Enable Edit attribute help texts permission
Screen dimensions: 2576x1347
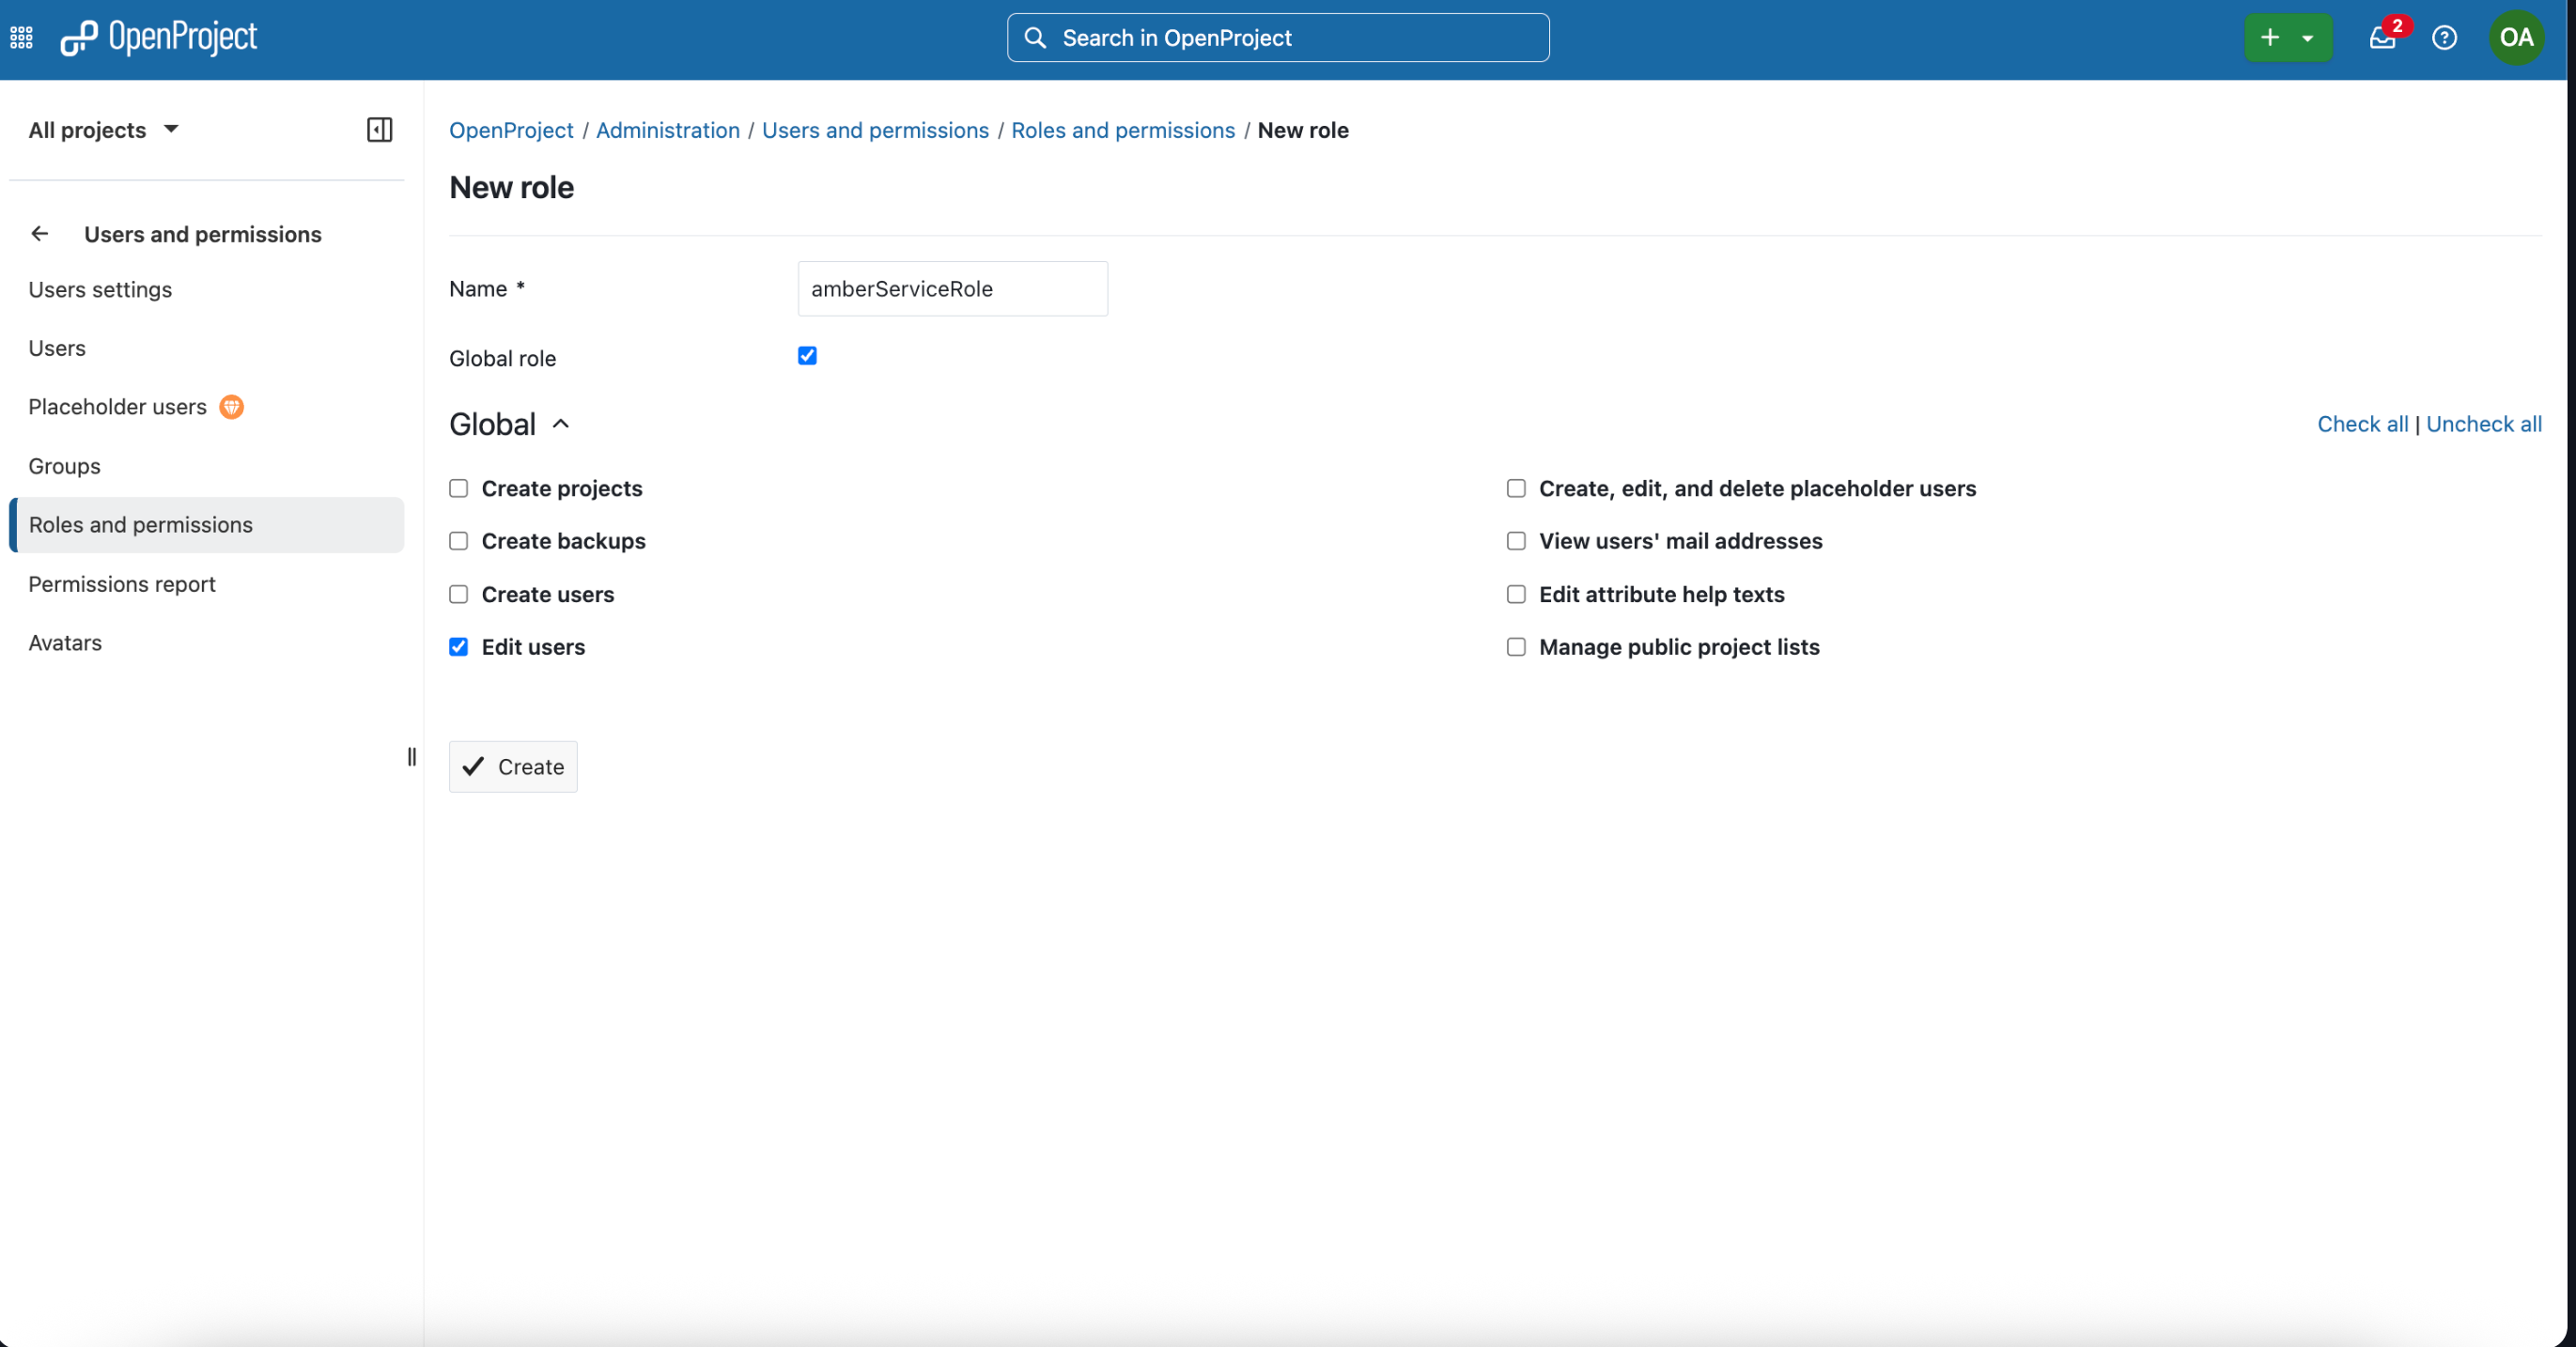coord(1516,594)
